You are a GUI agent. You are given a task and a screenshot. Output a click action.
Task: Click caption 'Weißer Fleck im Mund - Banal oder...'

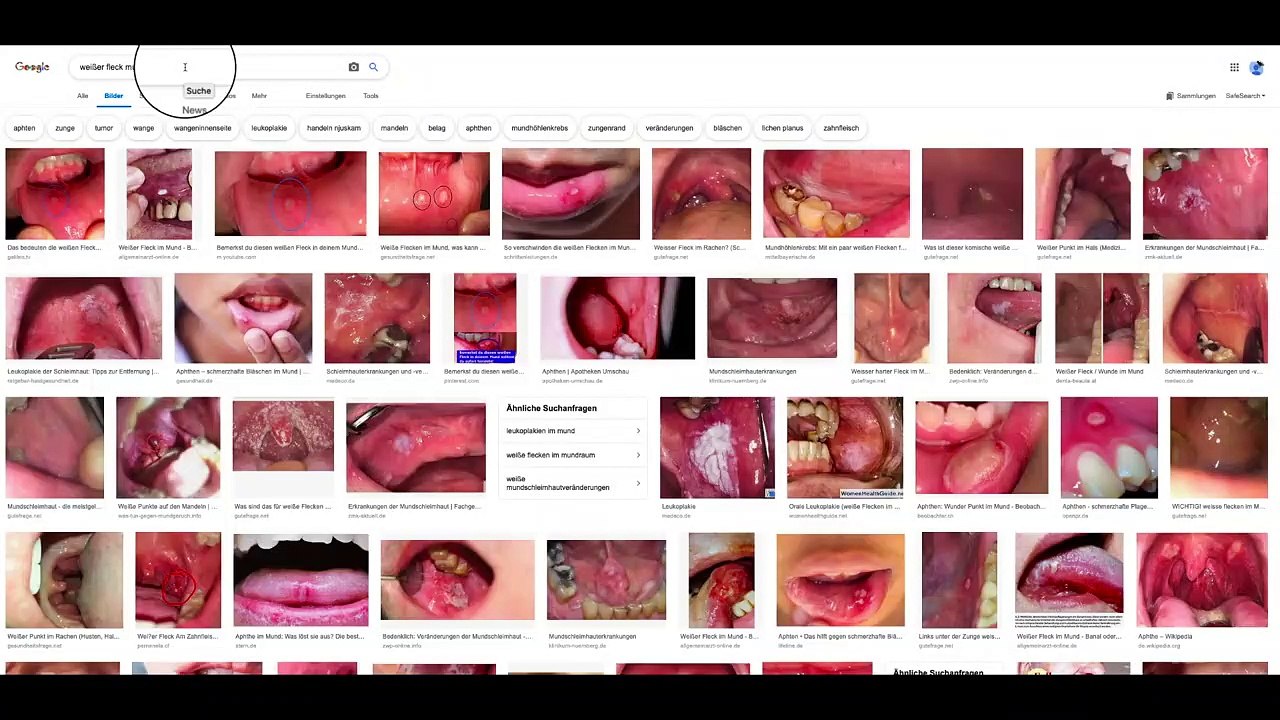[x=1069, y=637]
